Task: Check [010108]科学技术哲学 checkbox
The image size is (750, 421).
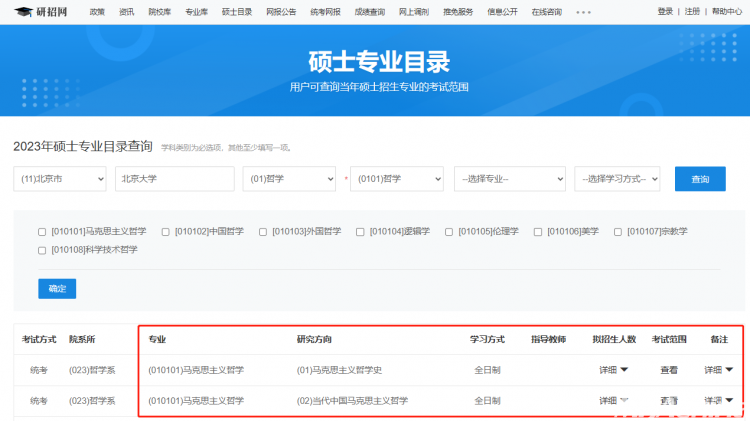Action: click(x=42, y=250)
